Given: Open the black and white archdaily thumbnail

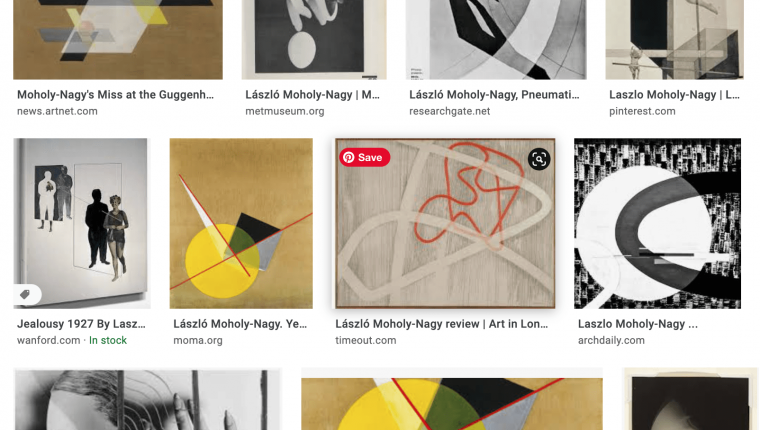Looking at the screenshot, I should coord(657,223).
